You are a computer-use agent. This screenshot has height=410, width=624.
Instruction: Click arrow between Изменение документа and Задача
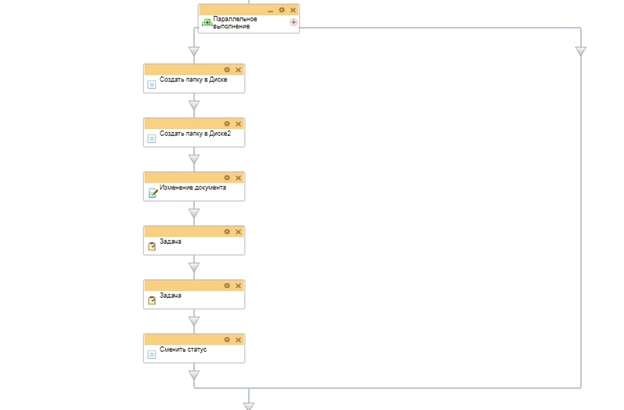pos(194,212)
